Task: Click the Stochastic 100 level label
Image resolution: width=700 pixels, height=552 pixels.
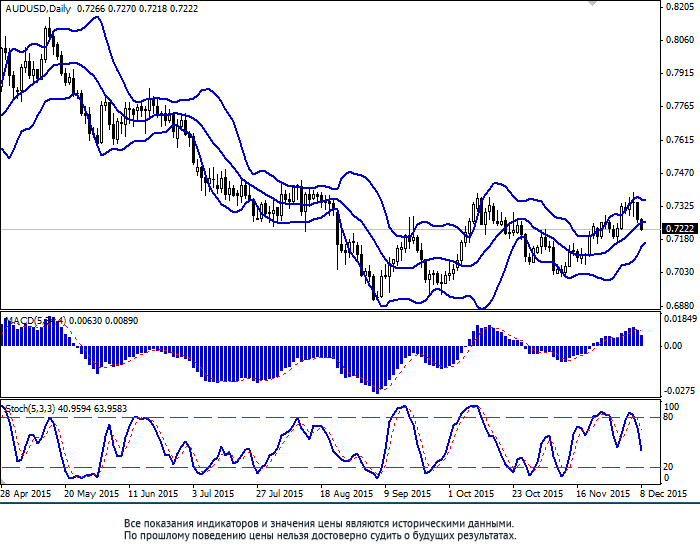Action: tap(671, 407)
